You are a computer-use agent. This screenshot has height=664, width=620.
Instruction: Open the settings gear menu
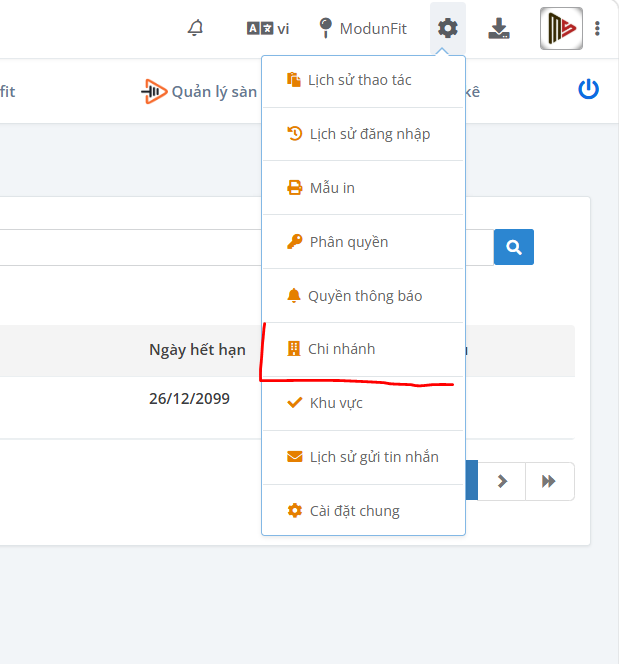(x=448, y=28)
